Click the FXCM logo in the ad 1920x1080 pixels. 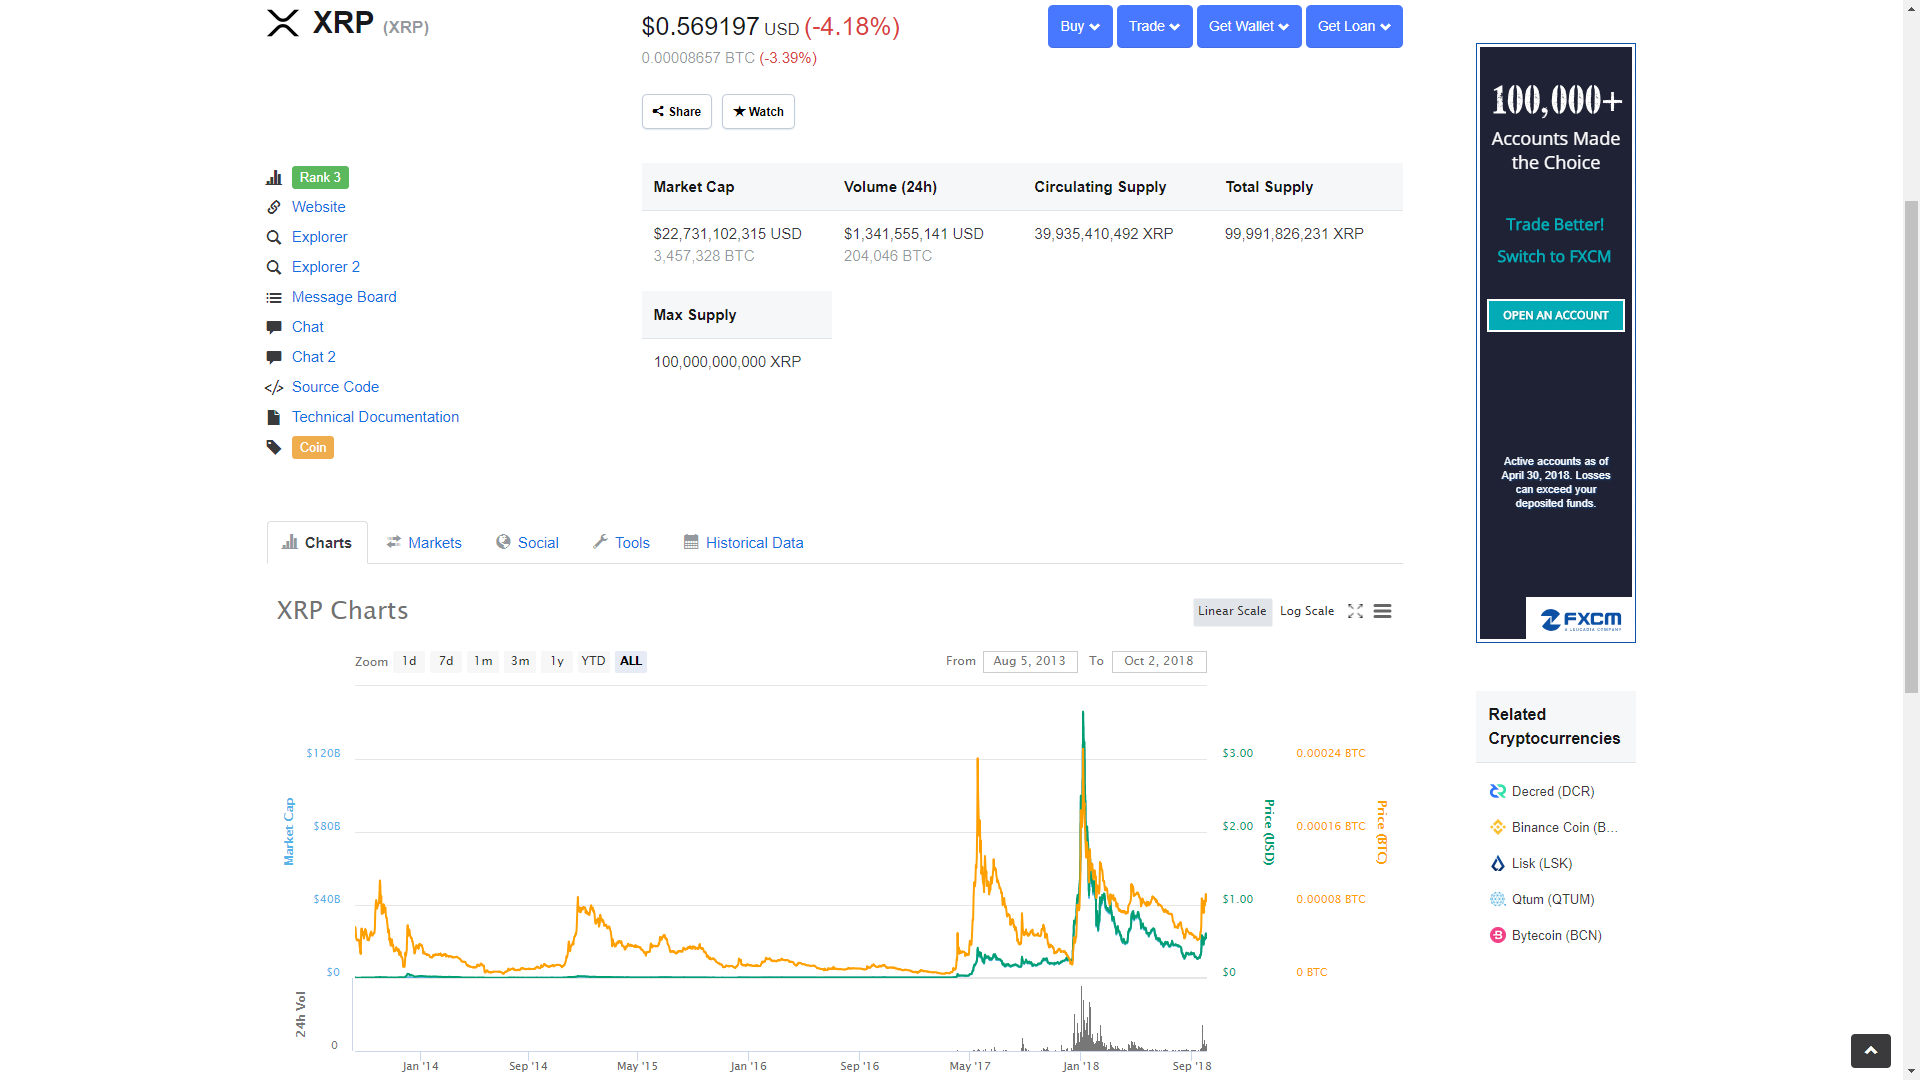click(1580, 620)
